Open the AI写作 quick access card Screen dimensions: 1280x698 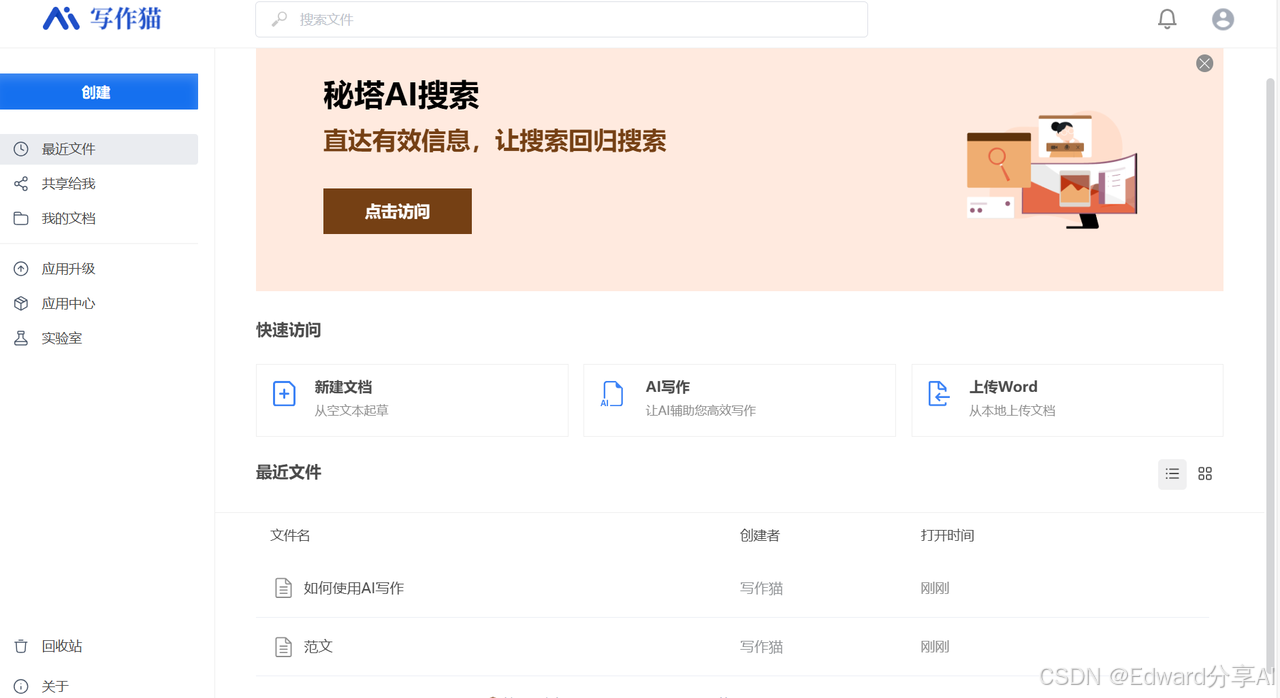[x=739, y=400]
